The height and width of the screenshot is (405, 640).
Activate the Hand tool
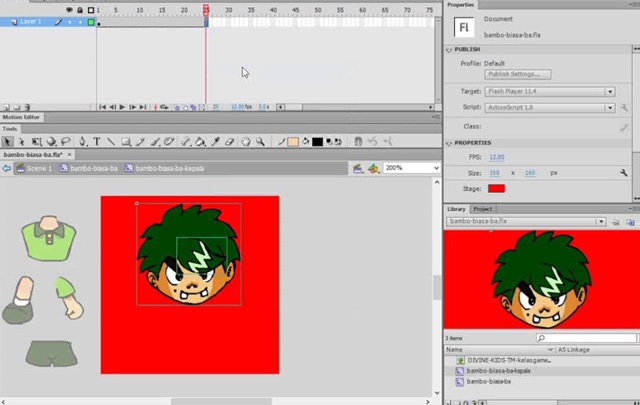245,142
